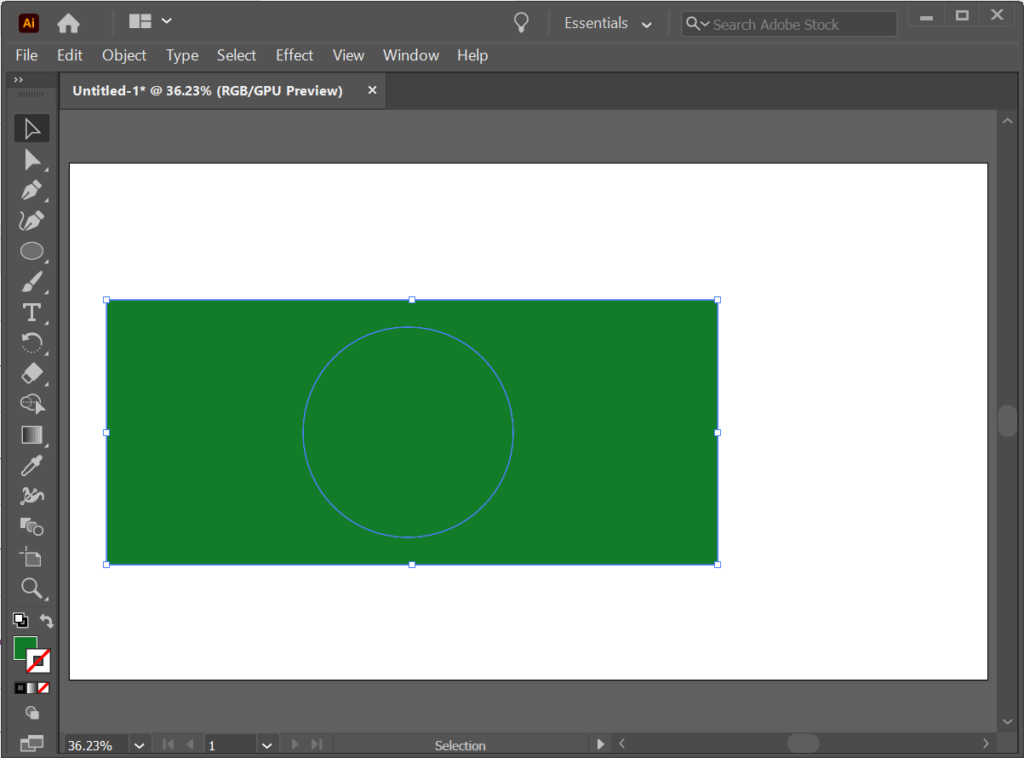Image resolution: width=1024 pixels, height=758 pixels.
Task: Click the Search Adobe Stock field
Action: pyautogui.click(x=788, y=23)
